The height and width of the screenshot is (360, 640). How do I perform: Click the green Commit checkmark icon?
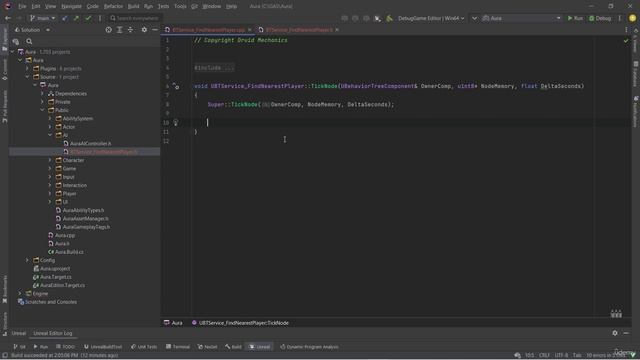[x=88, y=18]
